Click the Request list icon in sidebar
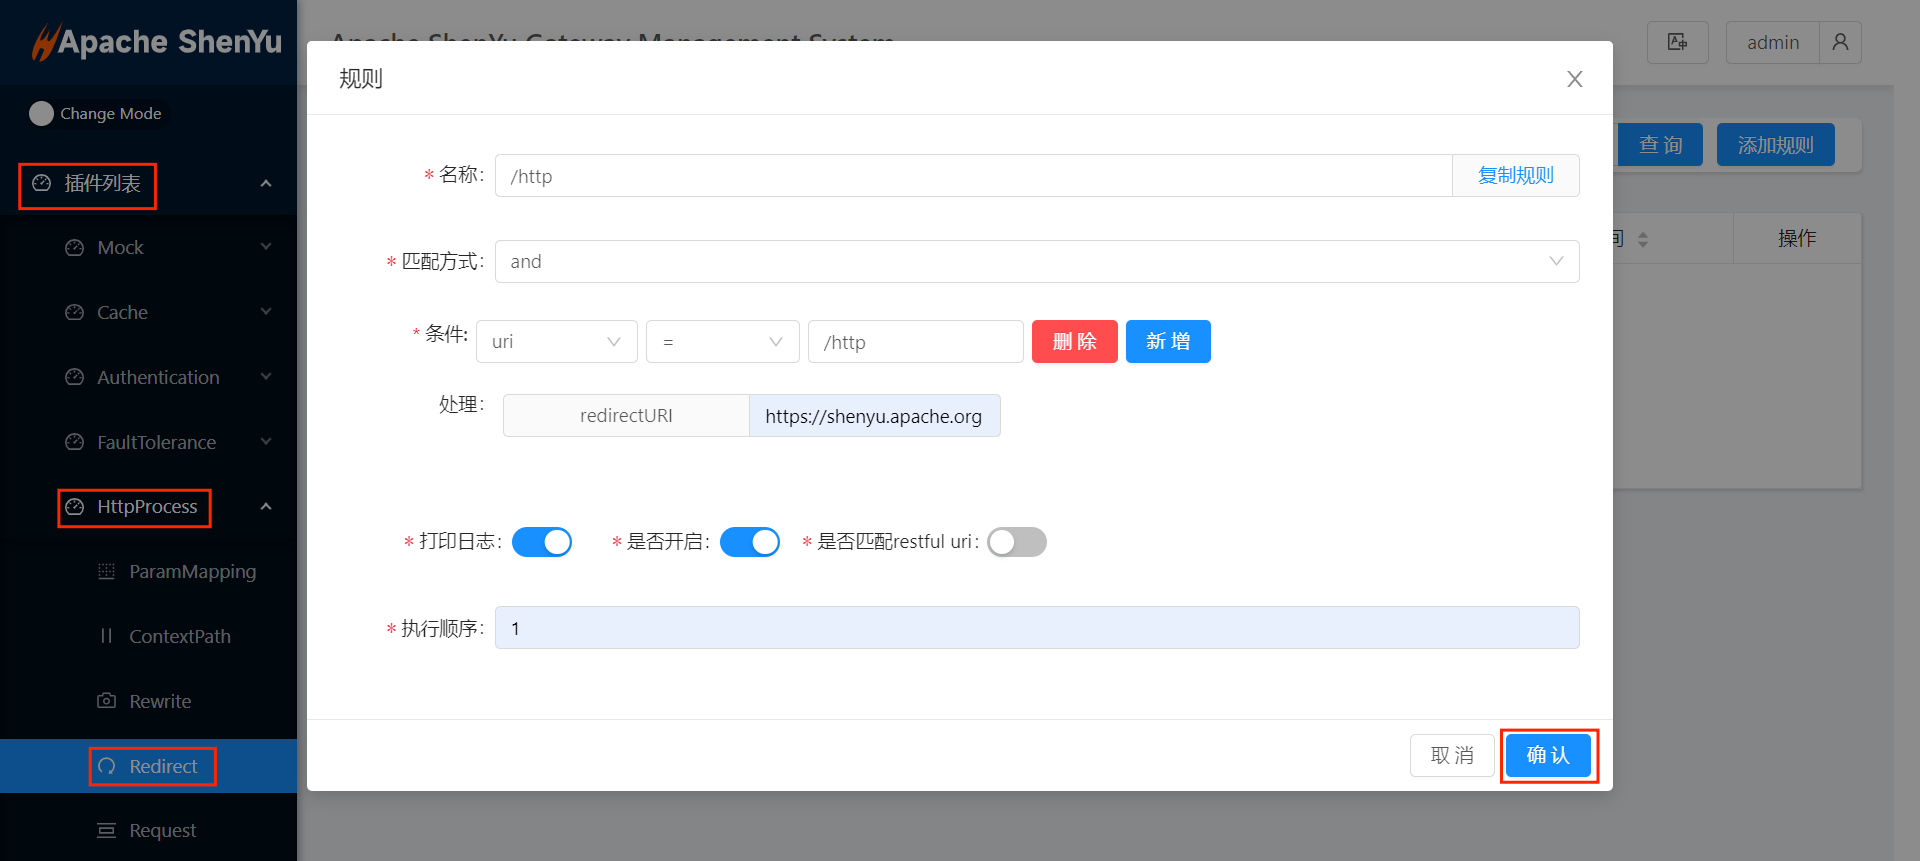The image size is (1920, 861). coord(106,831)
